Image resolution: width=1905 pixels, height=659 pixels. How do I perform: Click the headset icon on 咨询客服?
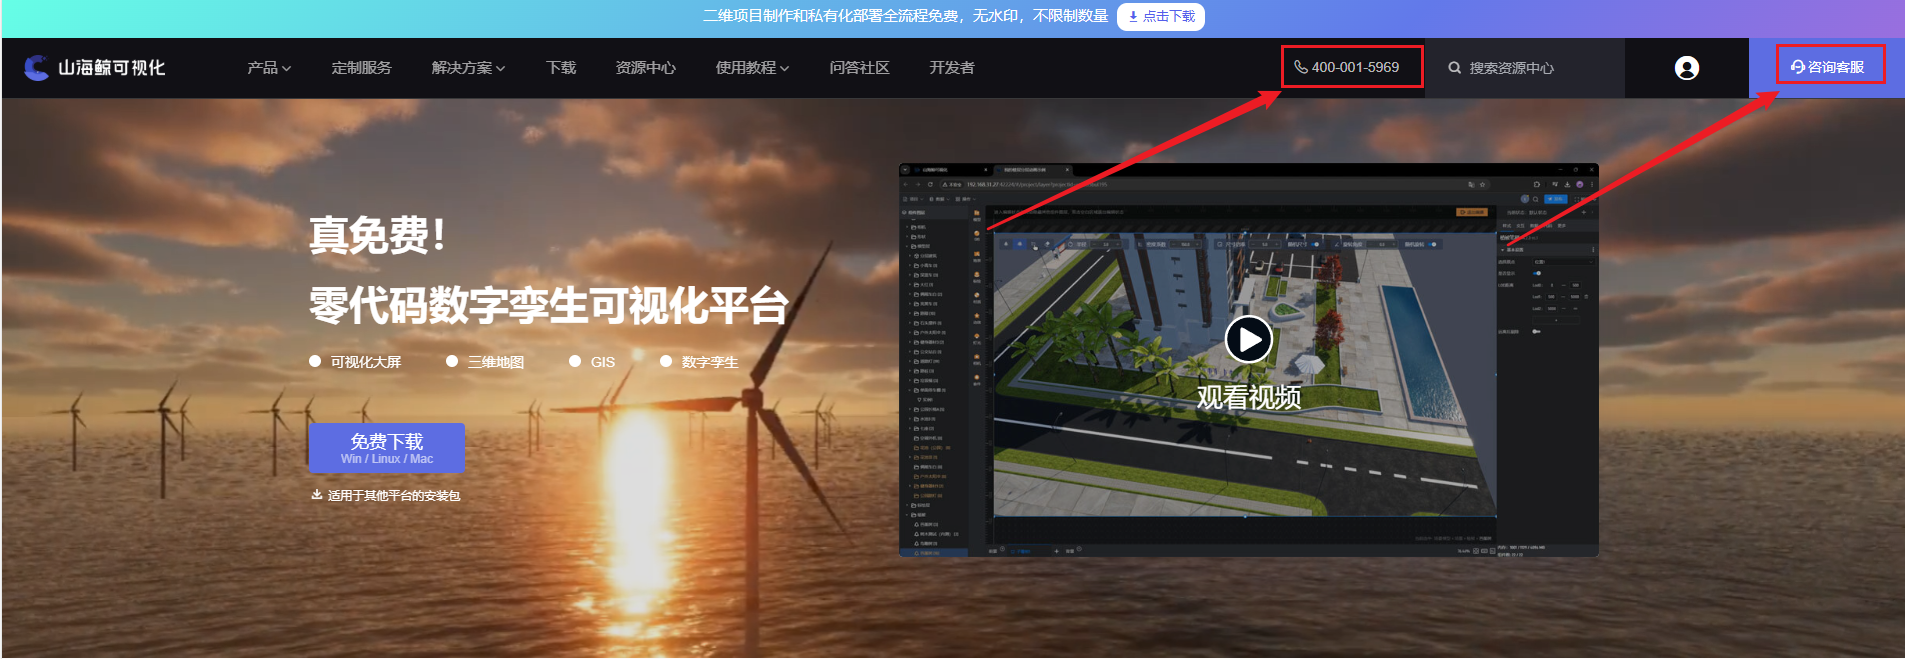click(1797, 67)
